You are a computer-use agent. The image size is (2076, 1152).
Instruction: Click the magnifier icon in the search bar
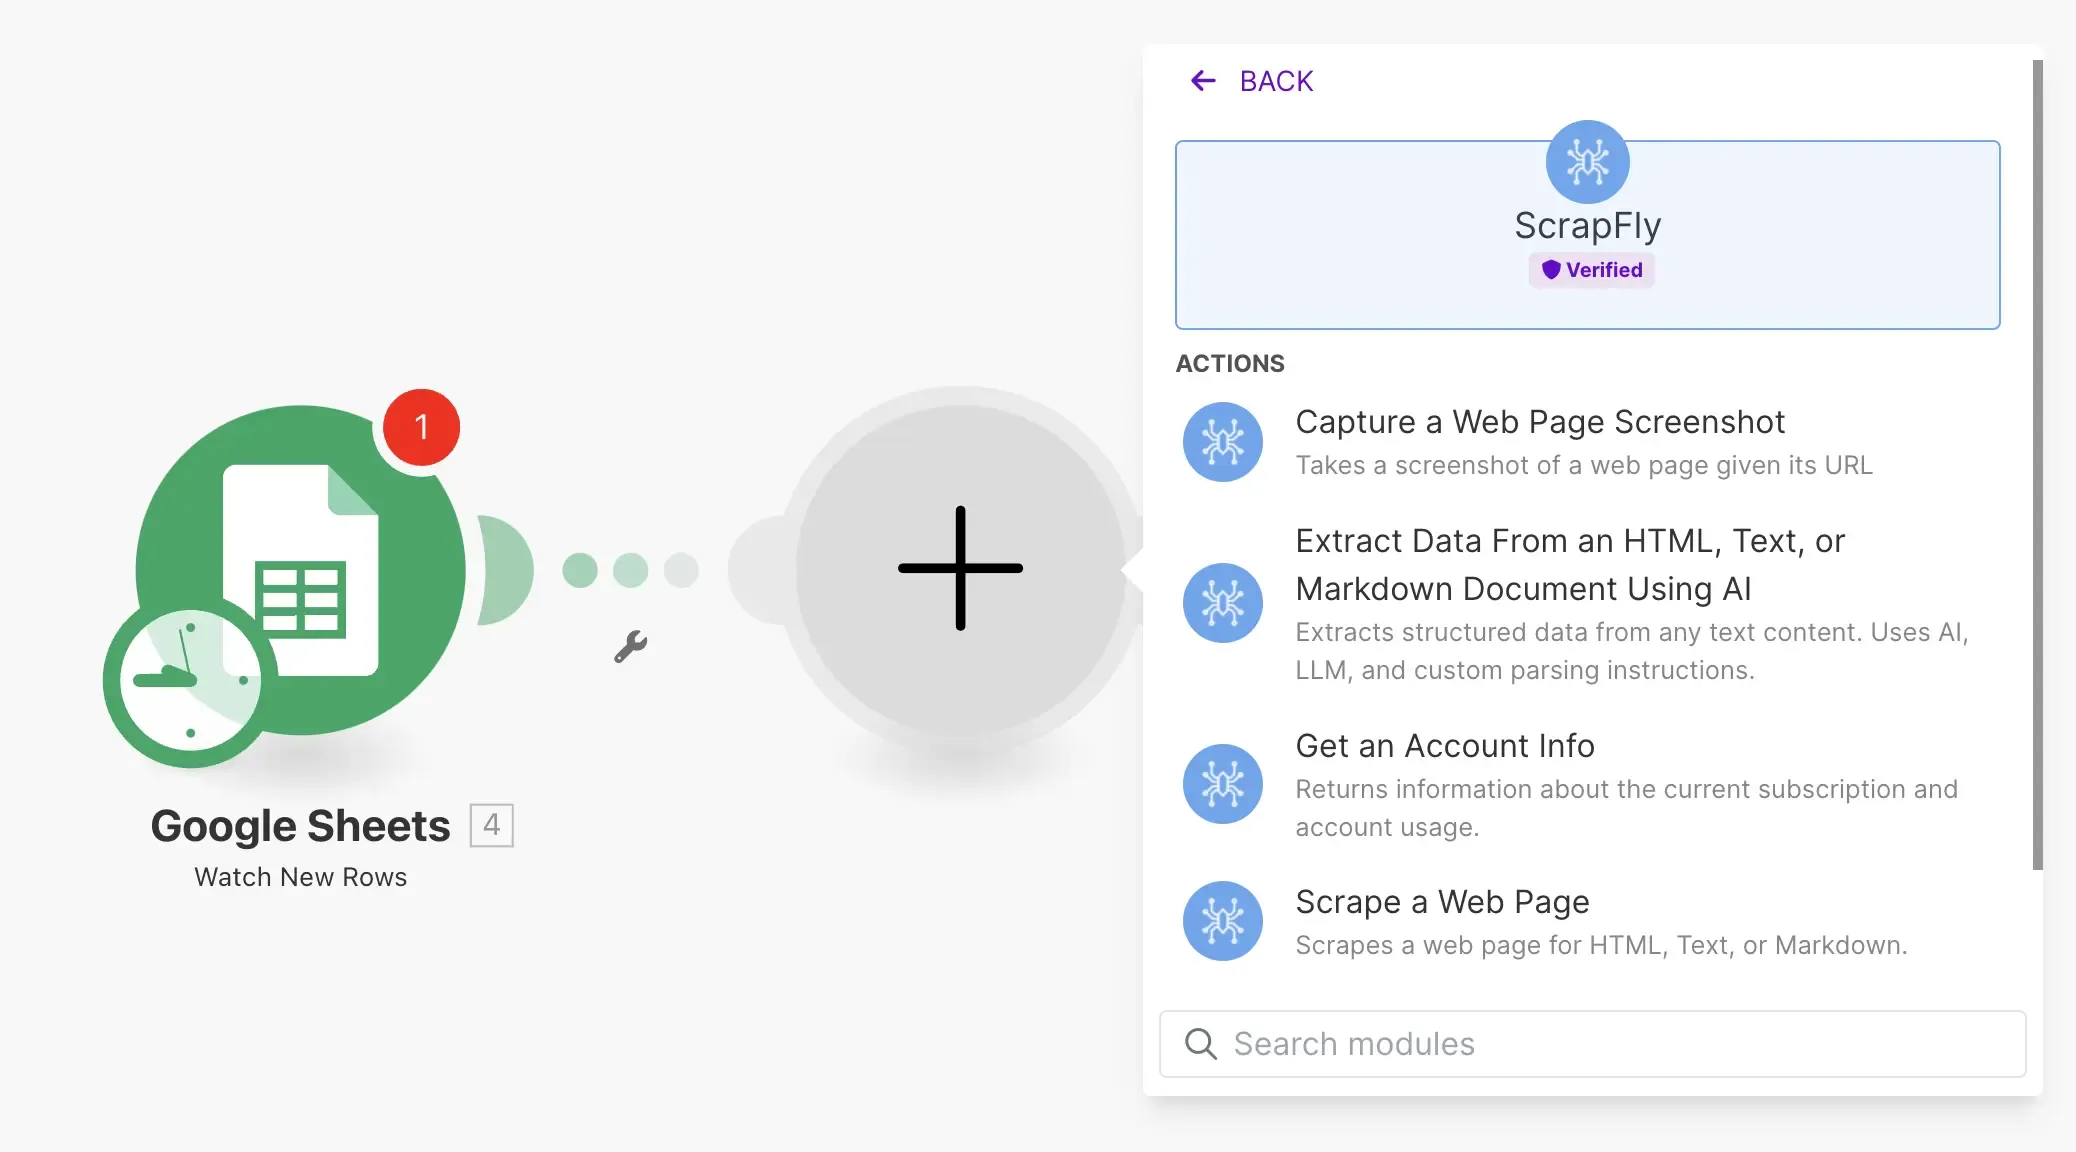click(x=1200, y=1043)
